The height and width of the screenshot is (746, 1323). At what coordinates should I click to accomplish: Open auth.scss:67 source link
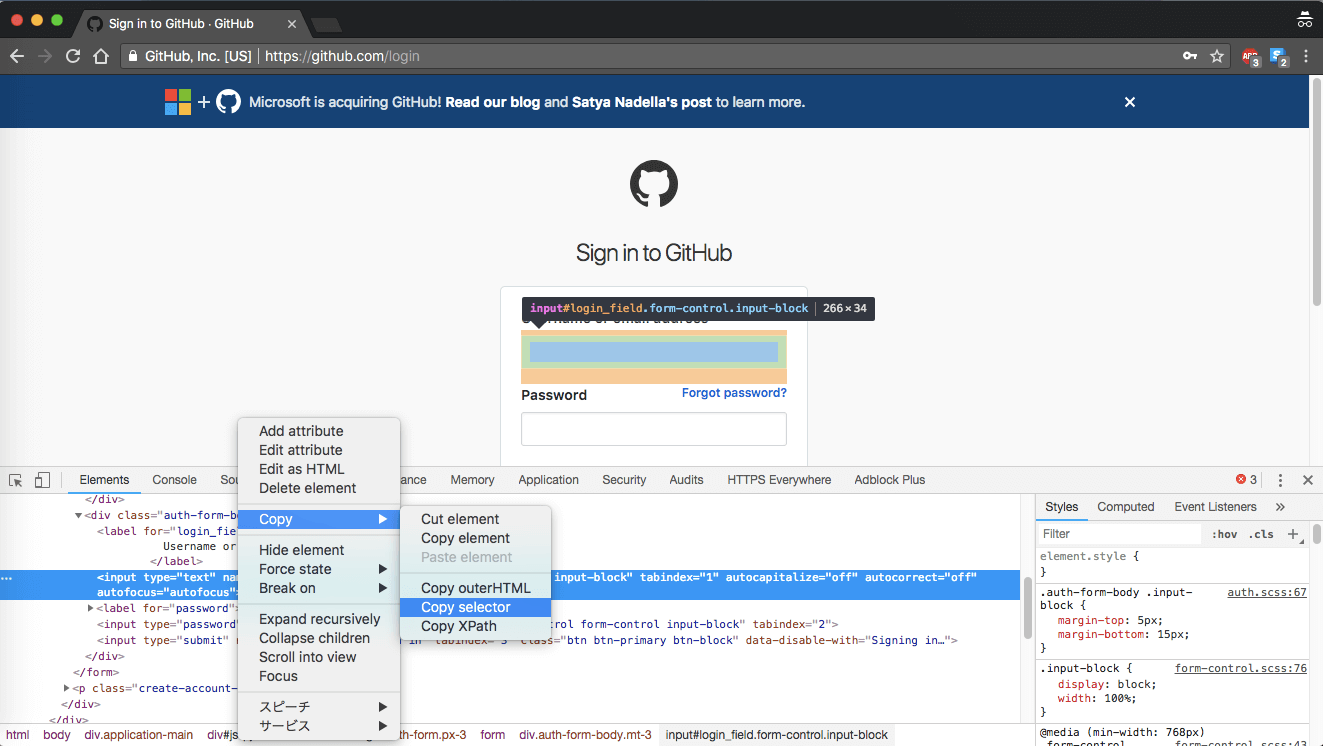(x=1267, y=593)
